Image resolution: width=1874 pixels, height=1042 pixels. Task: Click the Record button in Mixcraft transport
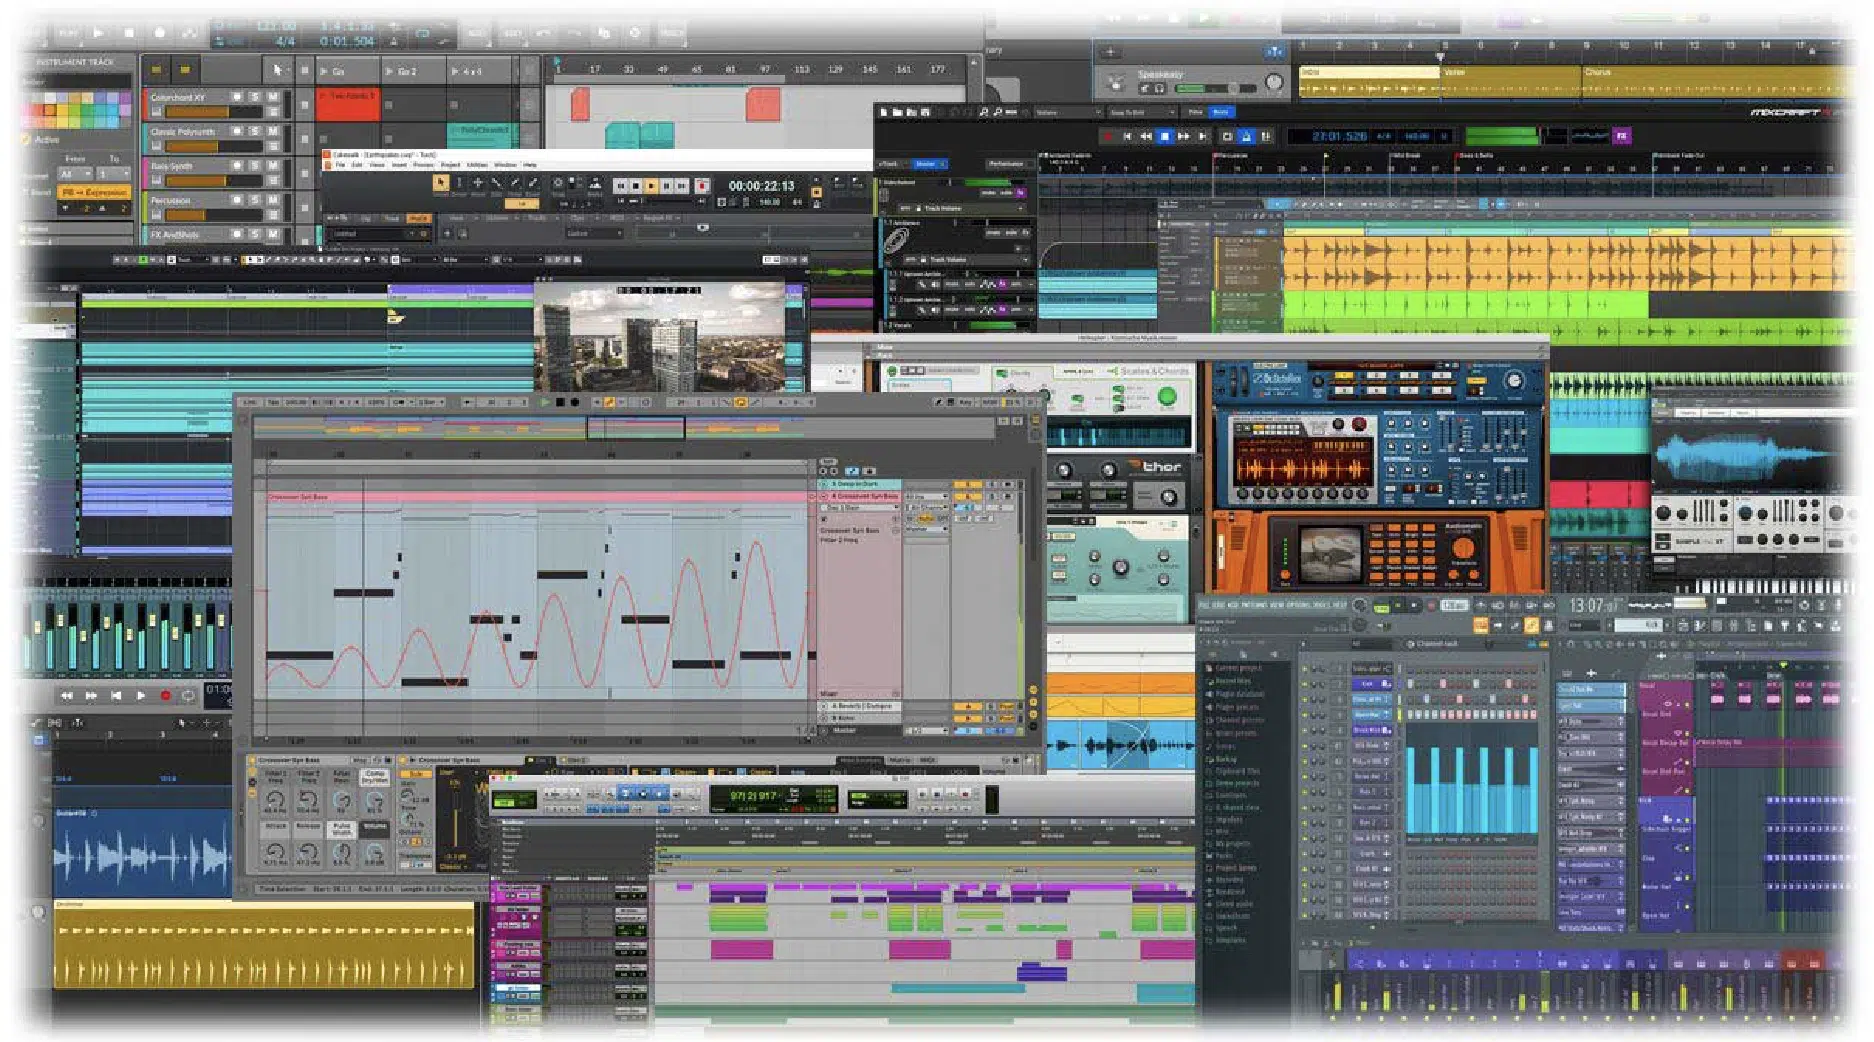pos(1107,136)
